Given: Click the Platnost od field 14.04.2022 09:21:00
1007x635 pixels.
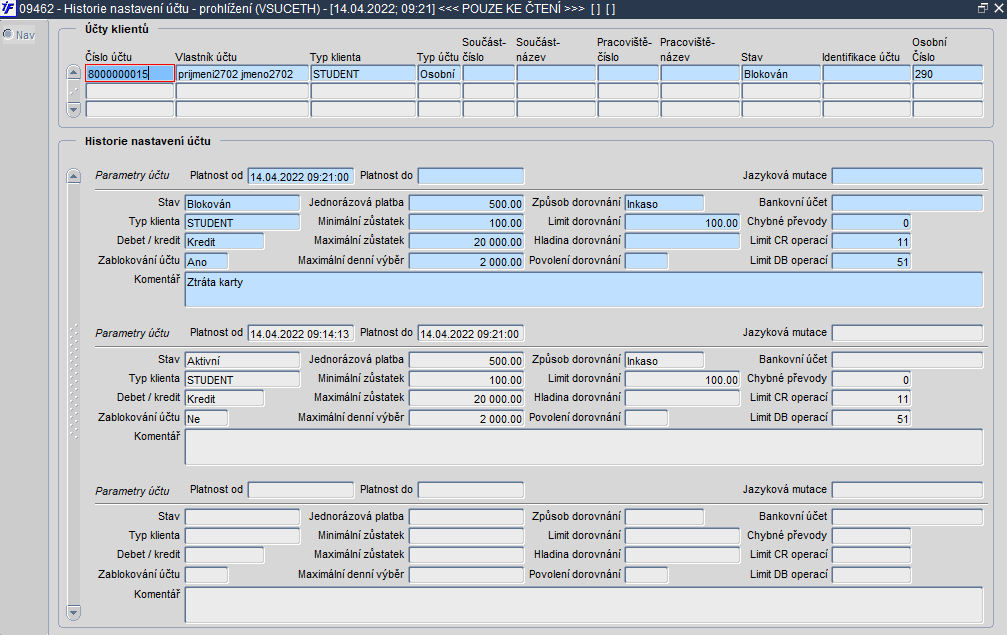Looking at the screenshot, I should [300, 177].
